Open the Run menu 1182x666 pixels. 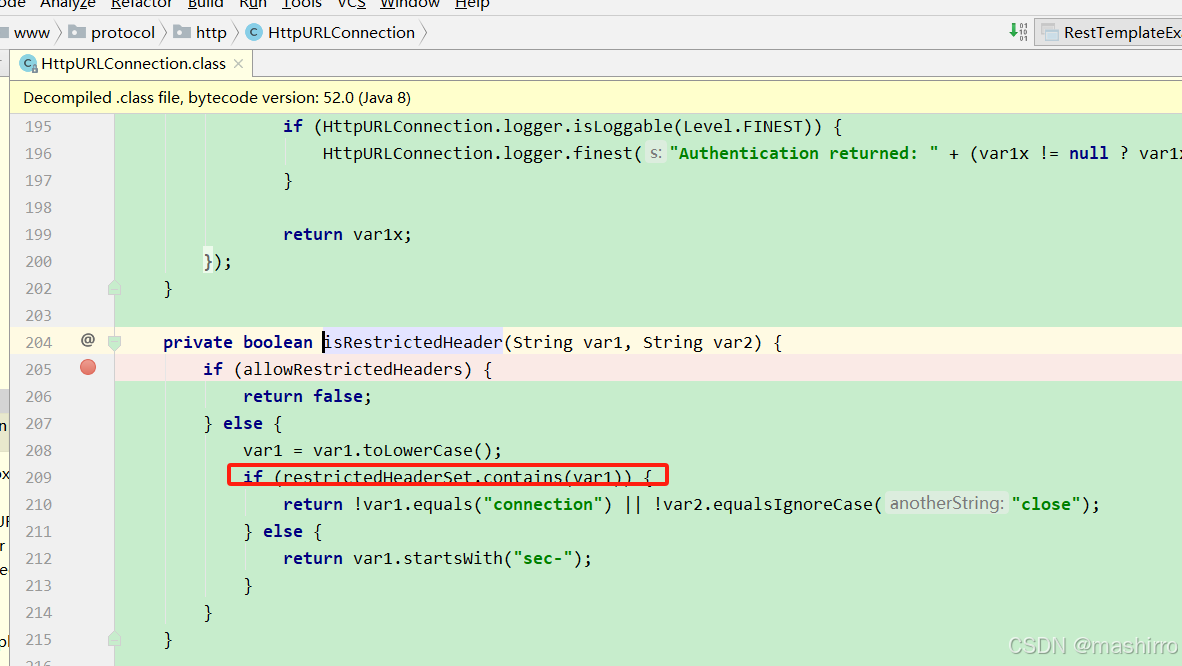click(253, 4)
